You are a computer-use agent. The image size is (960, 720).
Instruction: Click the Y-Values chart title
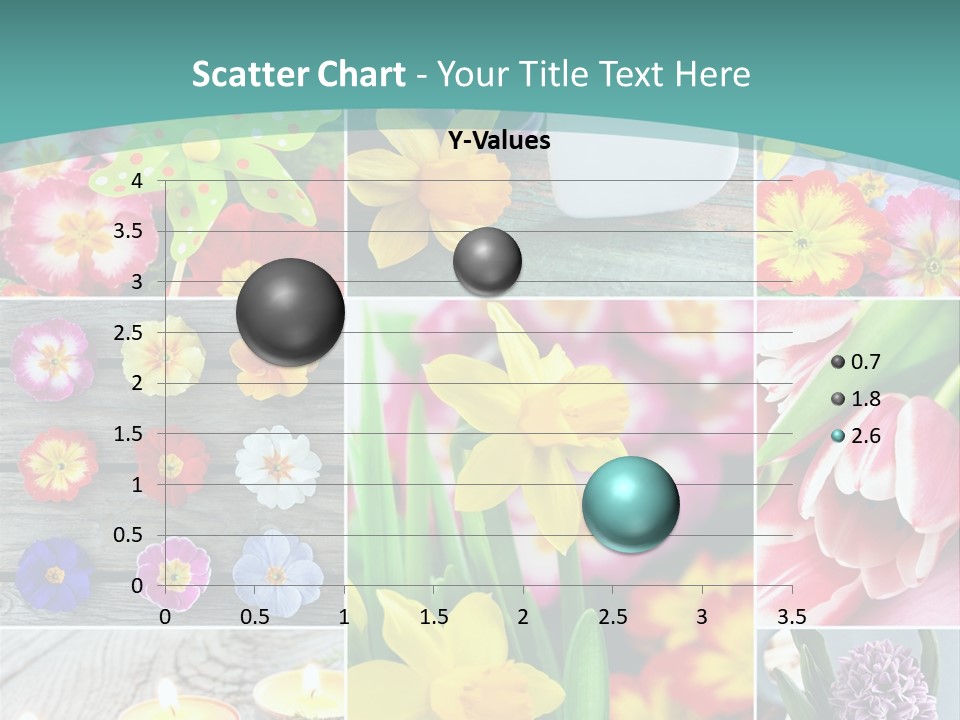click(x=499, y=141)
